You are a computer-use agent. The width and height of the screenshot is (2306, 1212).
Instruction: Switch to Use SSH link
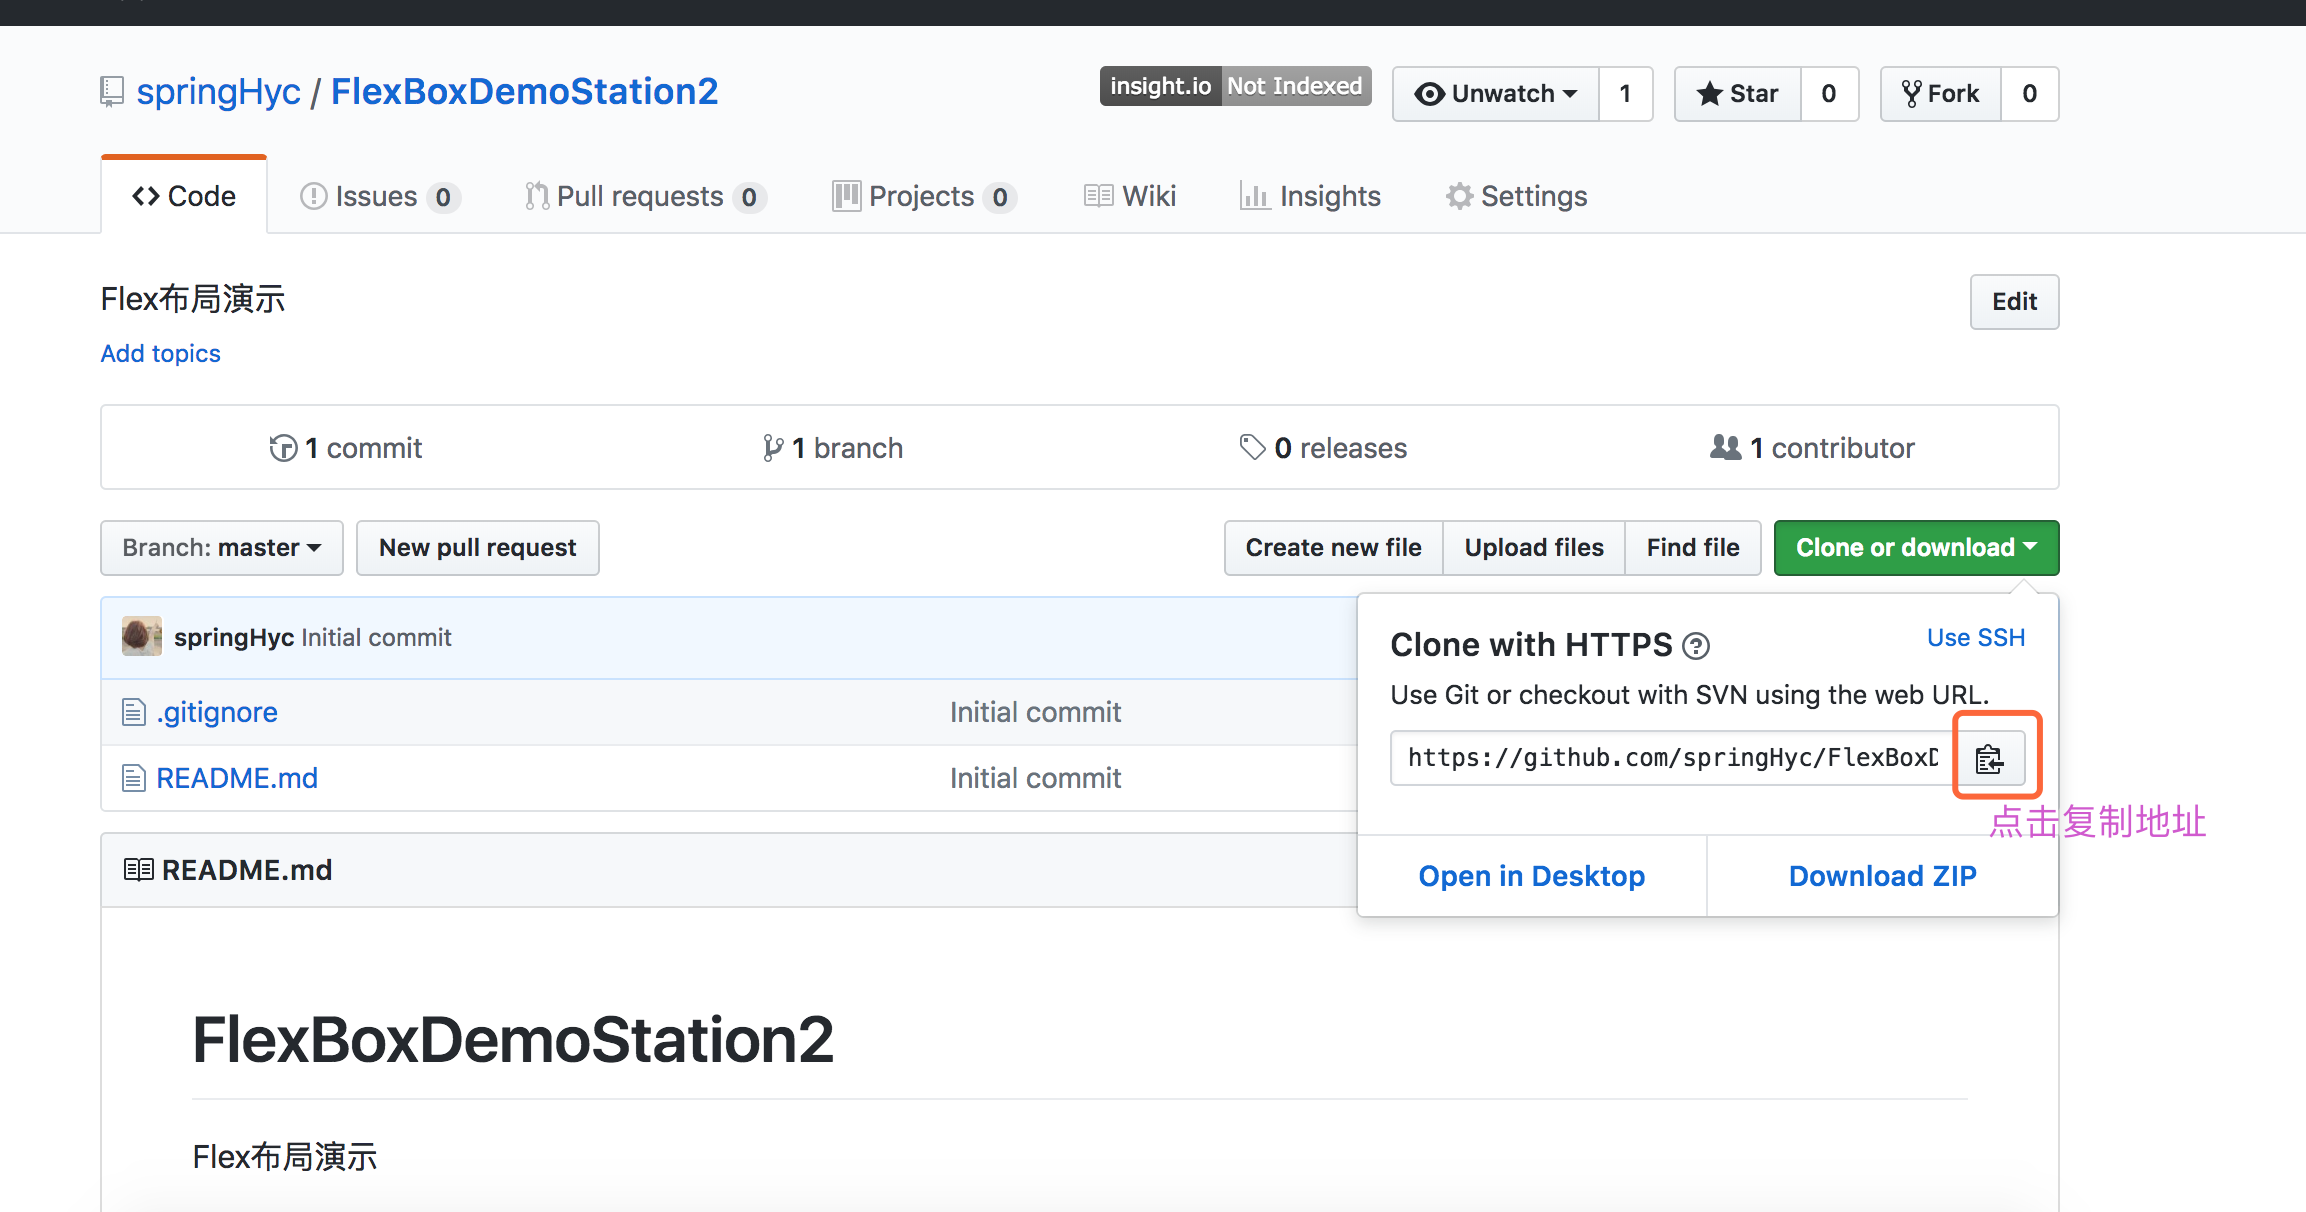1975,638
